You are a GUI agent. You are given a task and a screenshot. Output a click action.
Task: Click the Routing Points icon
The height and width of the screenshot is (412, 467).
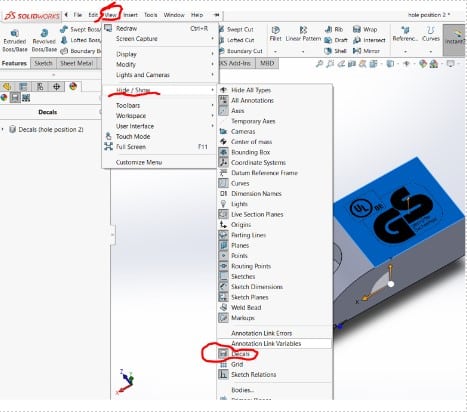click(x=223, y=266)
